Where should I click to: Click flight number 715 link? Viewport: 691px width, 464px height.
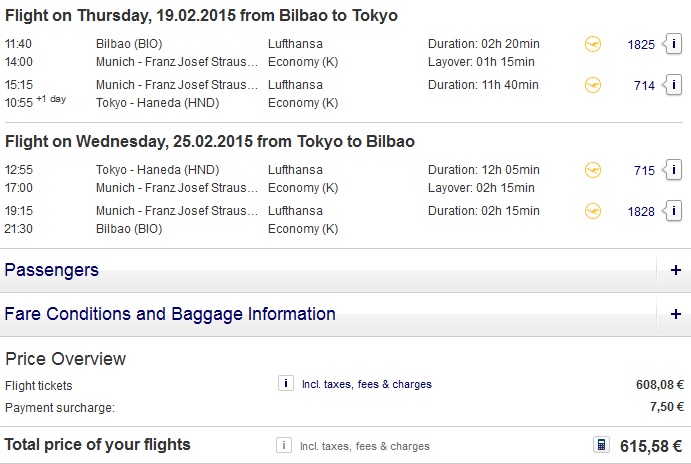pos(645,171)
